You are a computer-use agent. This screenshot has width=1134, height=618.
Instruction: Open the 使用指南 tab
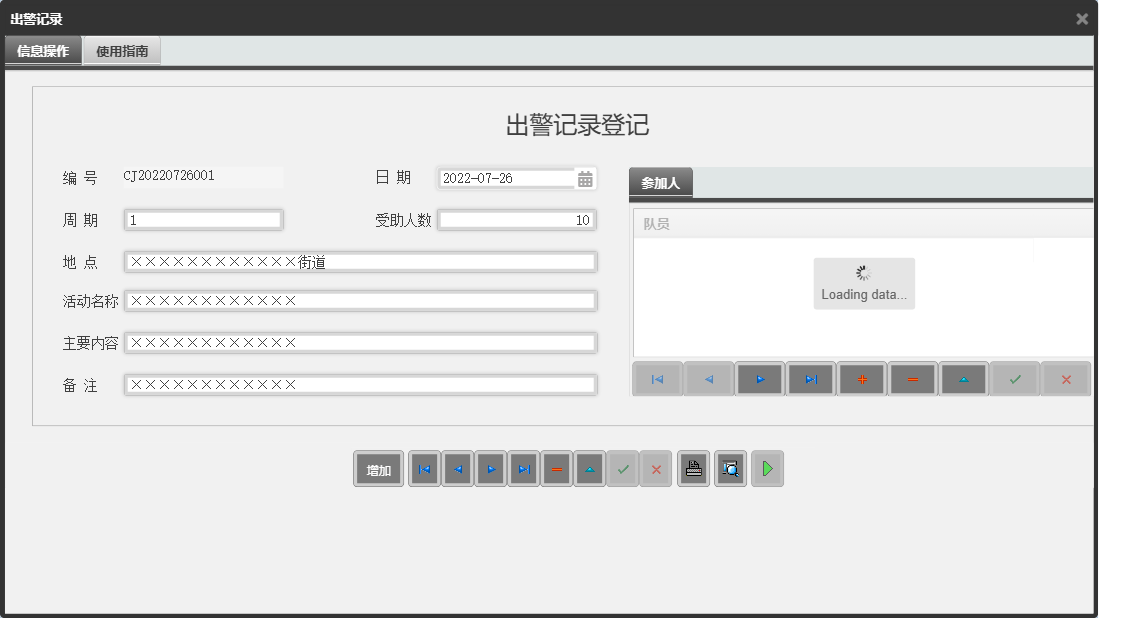122,51
